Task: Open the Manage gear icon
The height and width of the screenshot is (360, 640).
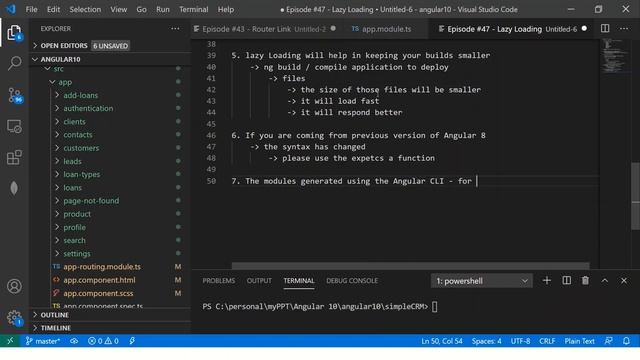Action: coord(14,318)
